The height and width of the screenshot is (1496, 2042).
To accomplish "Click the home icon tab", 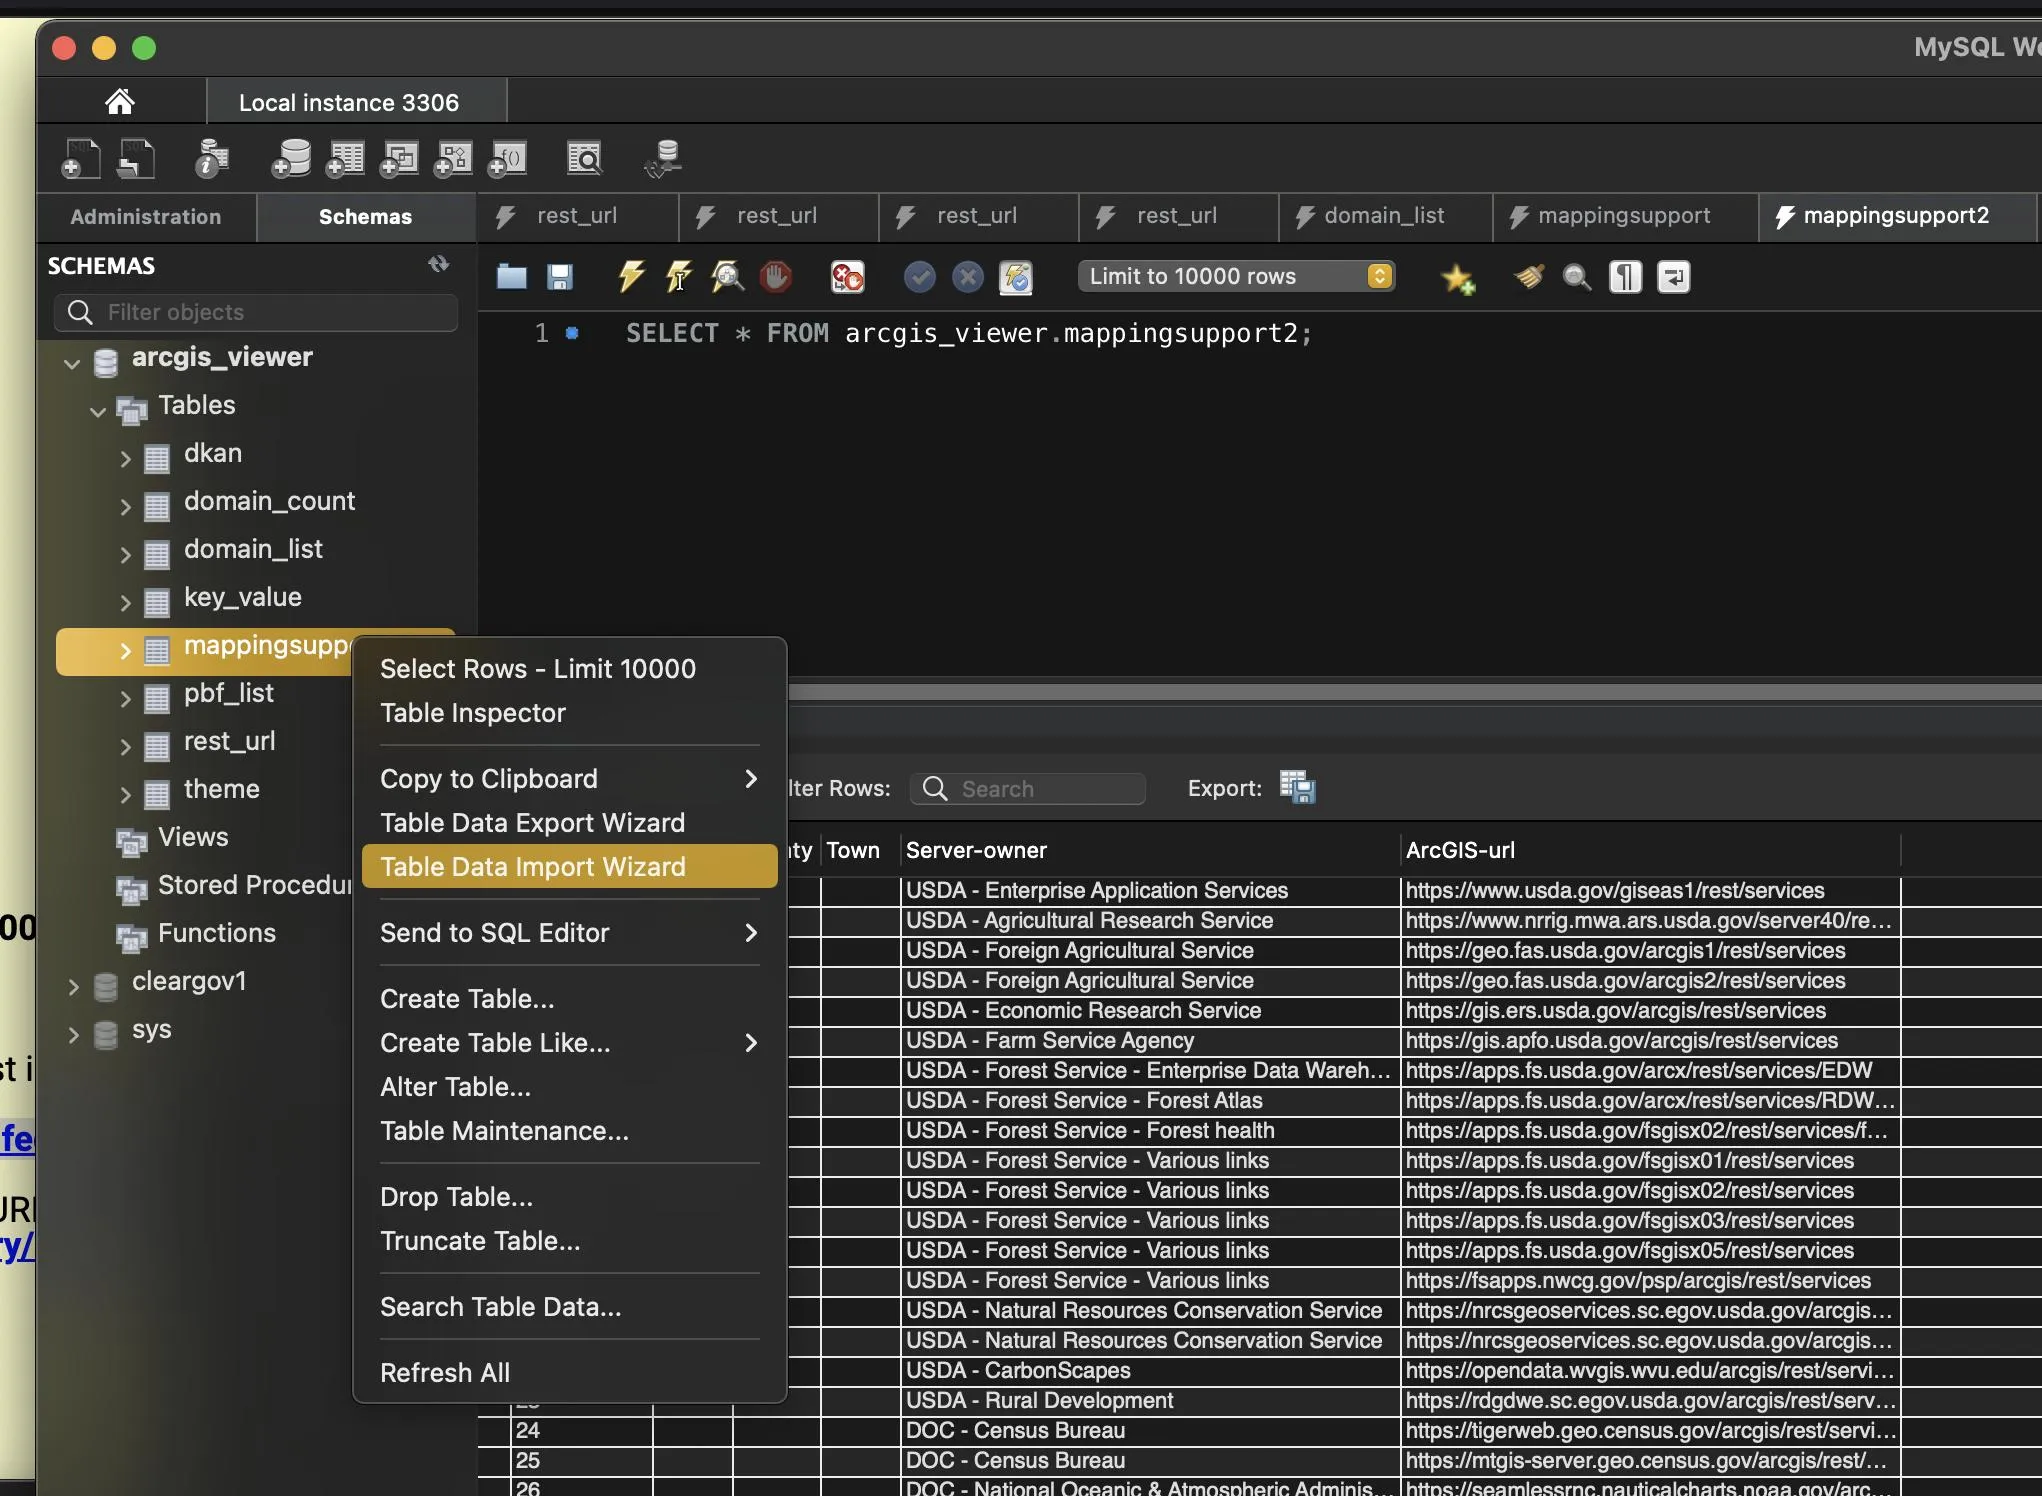I will tap(120, 102).
